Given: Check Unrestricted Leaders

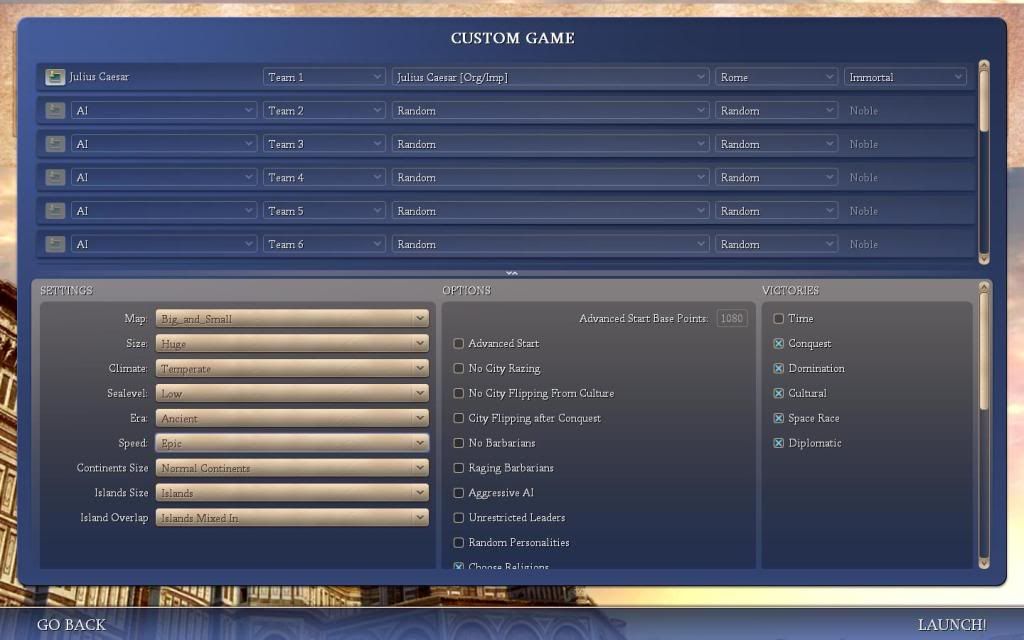Looking at the screenshot, I should [458, 517].
